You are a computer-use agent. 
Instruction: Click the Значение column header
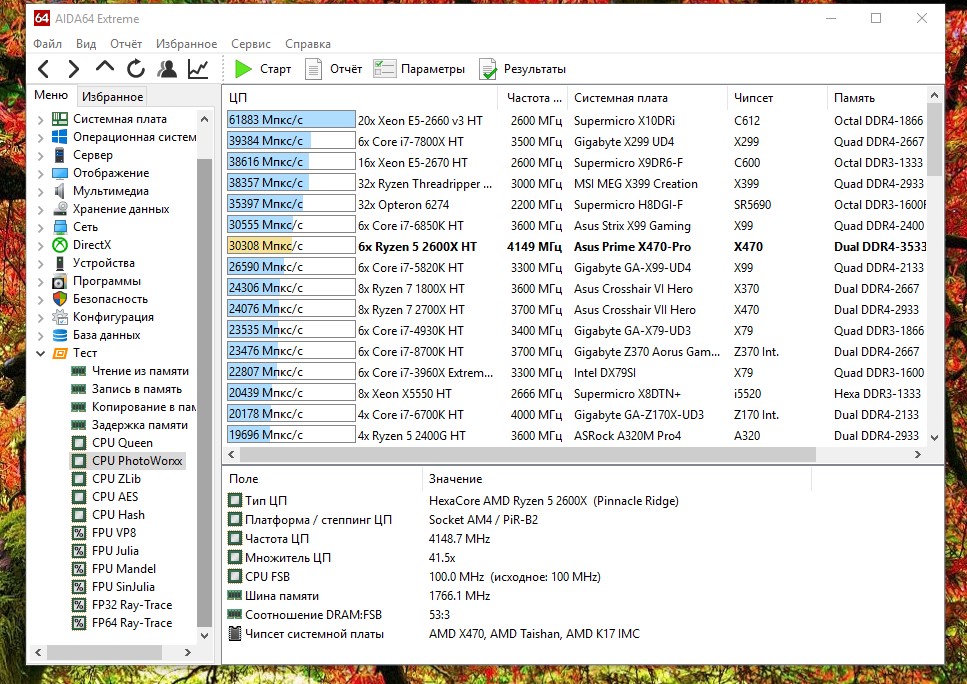pos(617,479)
